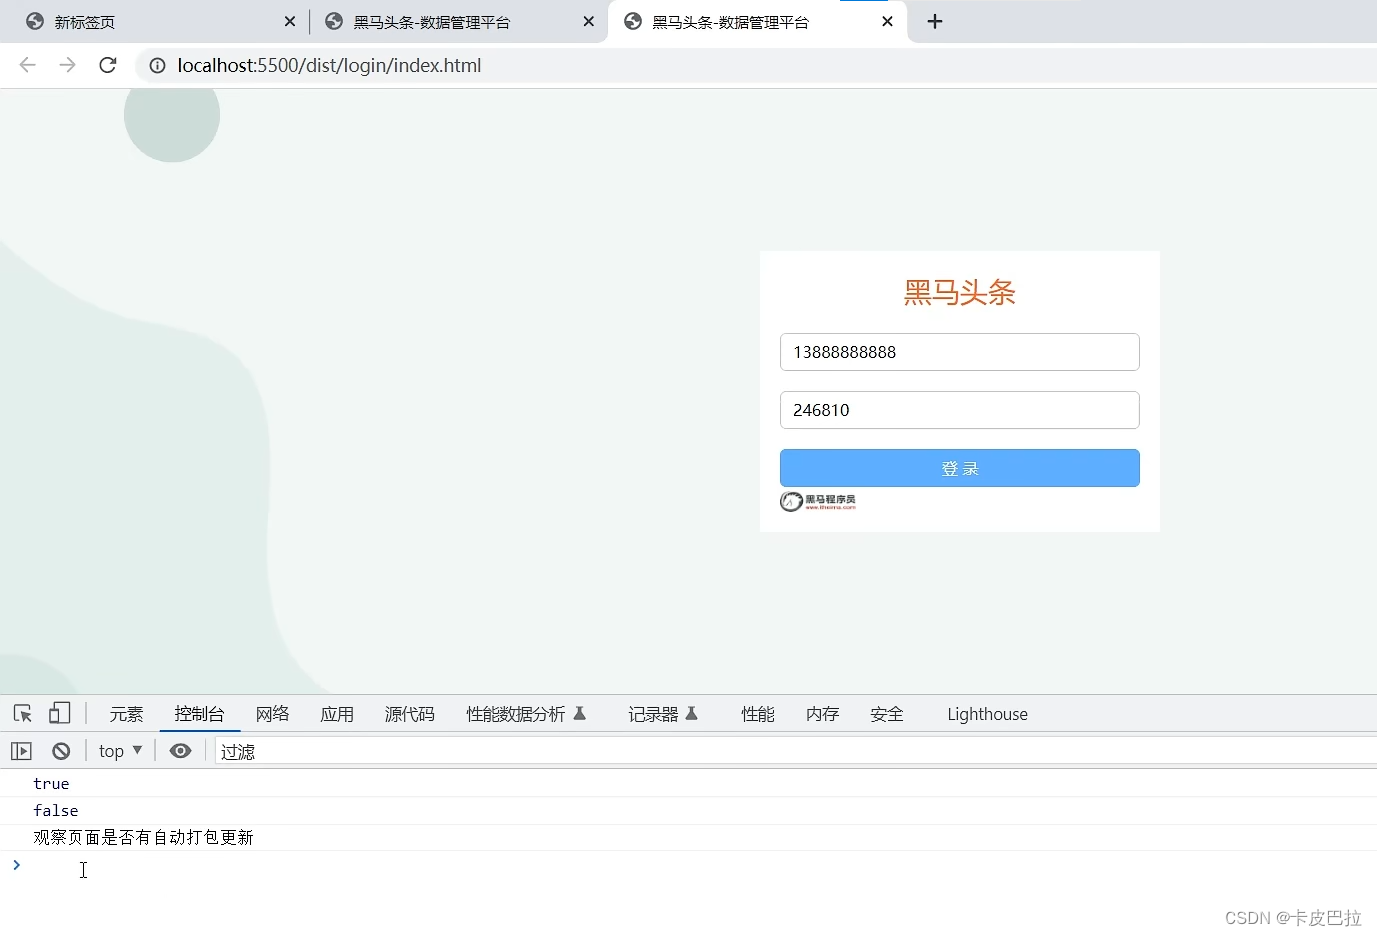Open the 安全 DevTools tab
The width and height of the screenshot is (1377, 936).
(x=887, y=714)
